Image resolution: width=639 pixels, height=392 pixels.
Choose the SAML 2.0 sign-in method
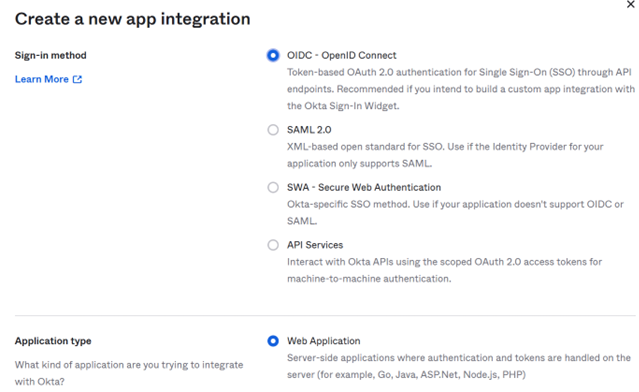273,130
